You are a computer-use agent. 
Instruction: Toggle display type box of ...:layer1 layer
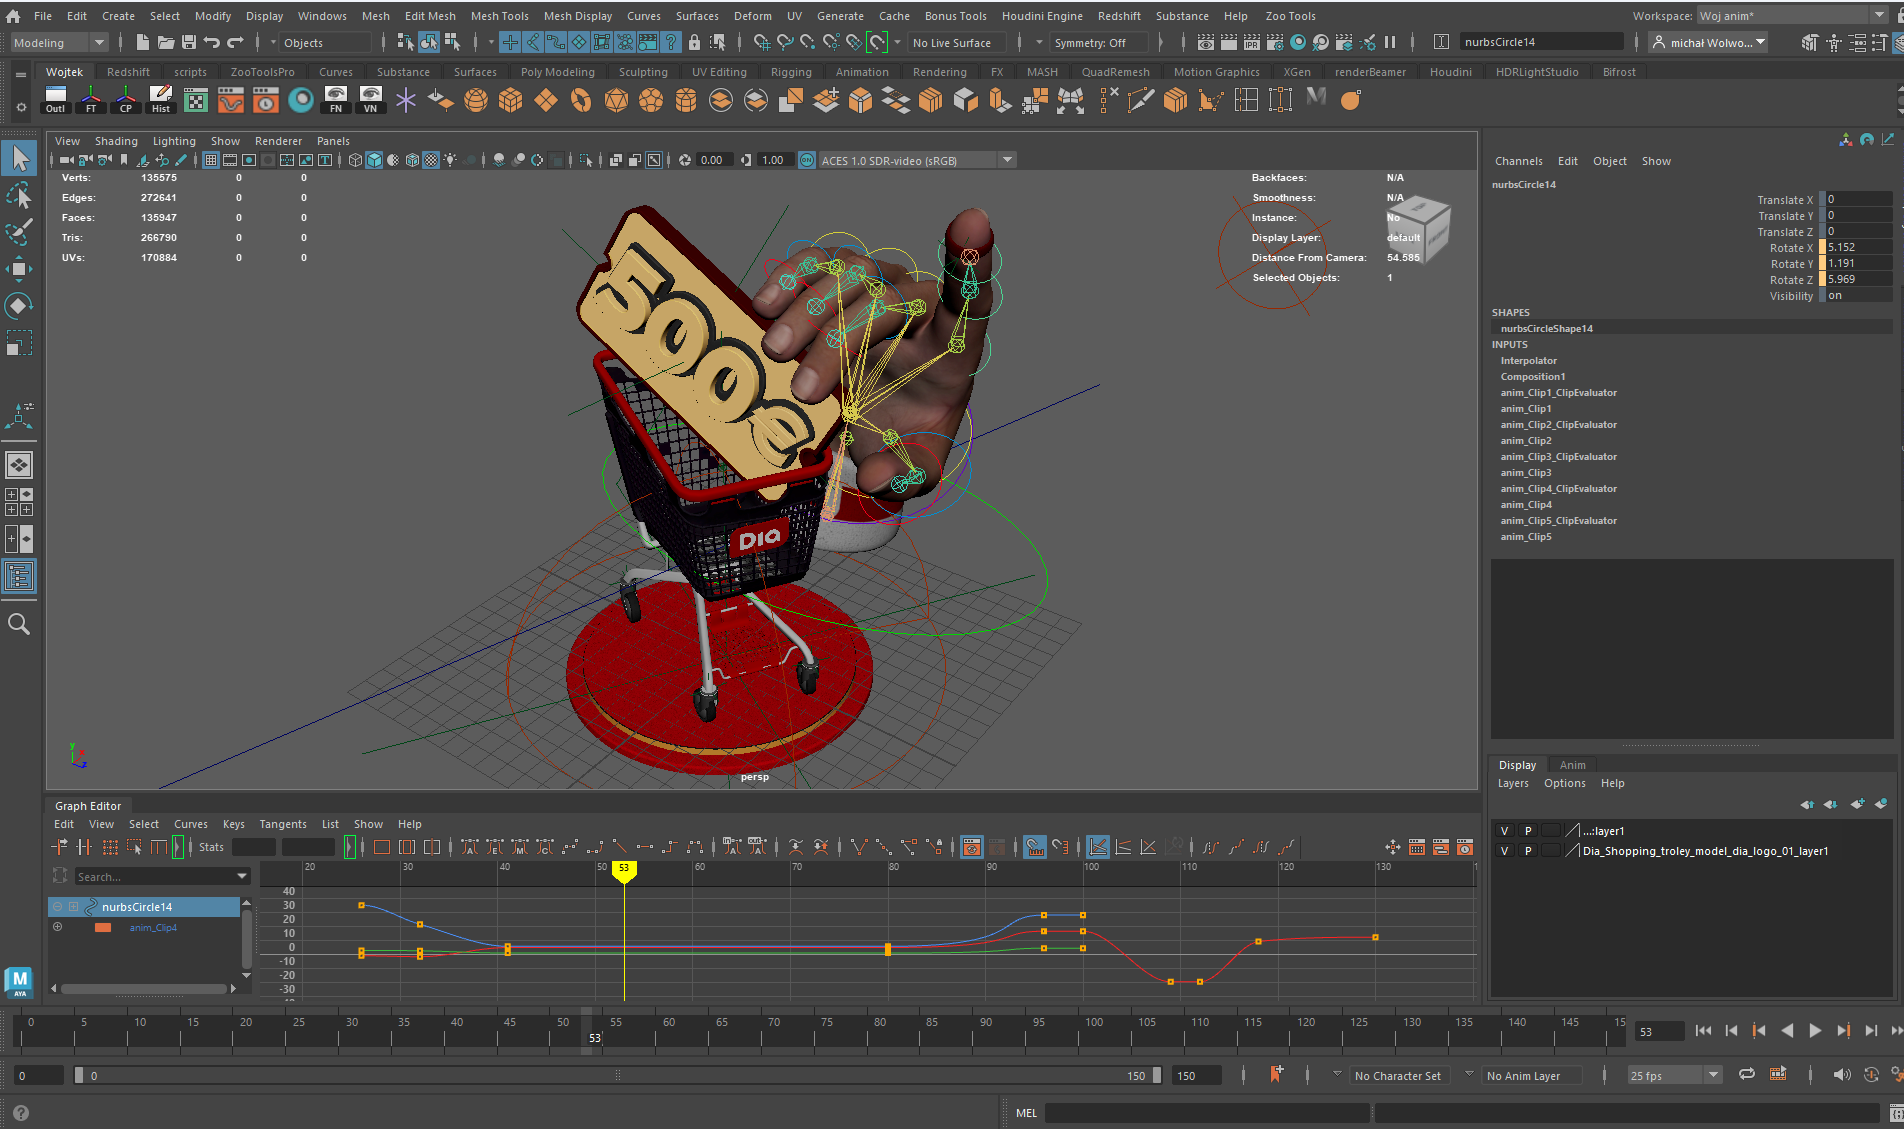click(1551, 830)
